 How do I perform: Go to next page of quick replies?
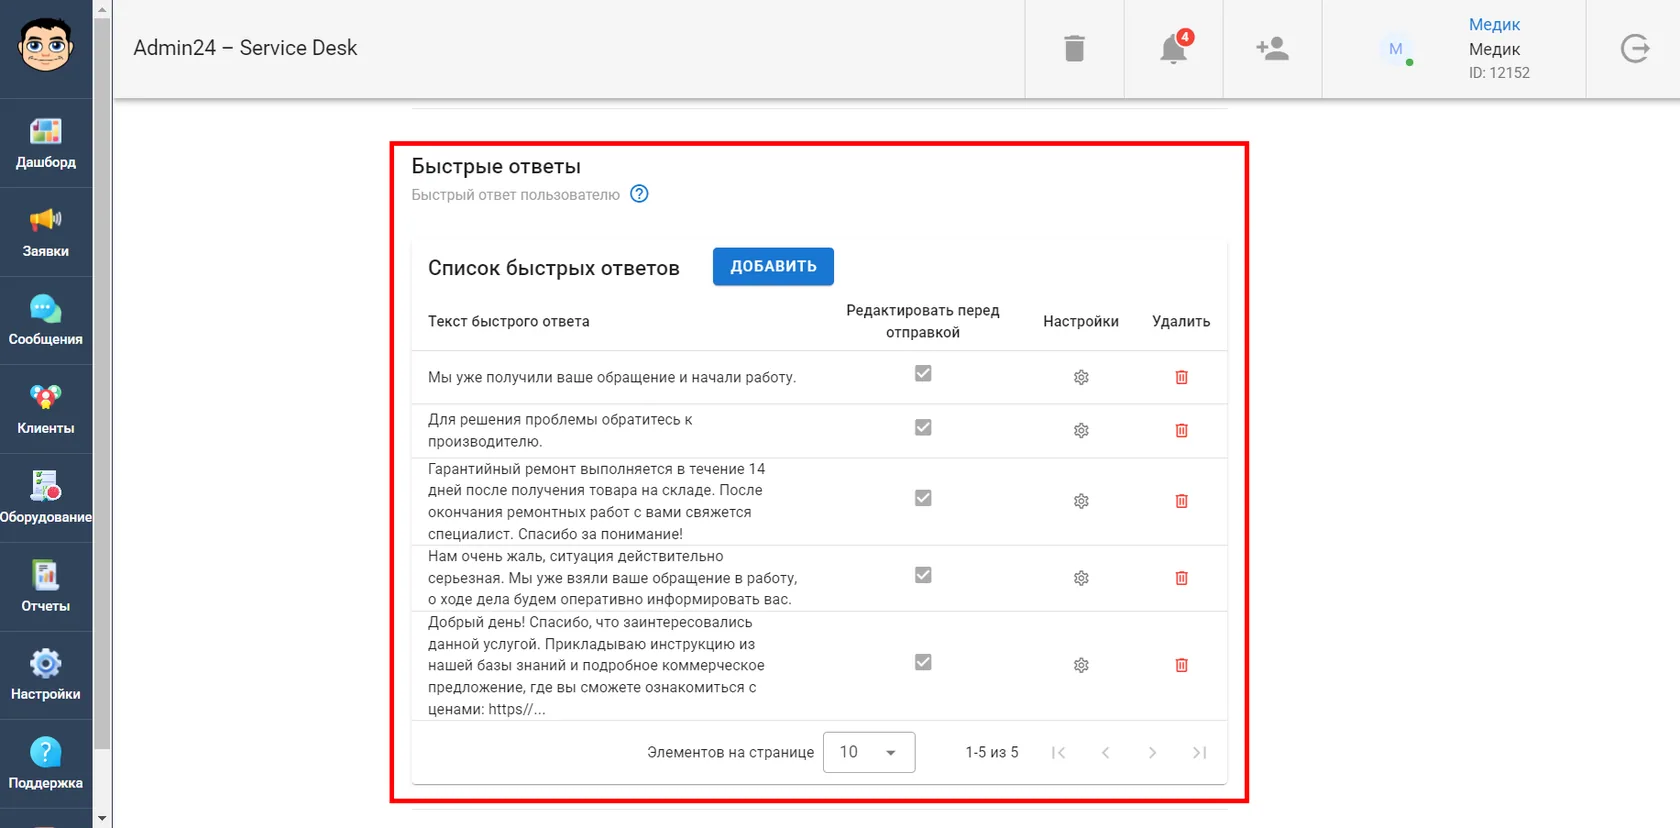(1152, 752)
